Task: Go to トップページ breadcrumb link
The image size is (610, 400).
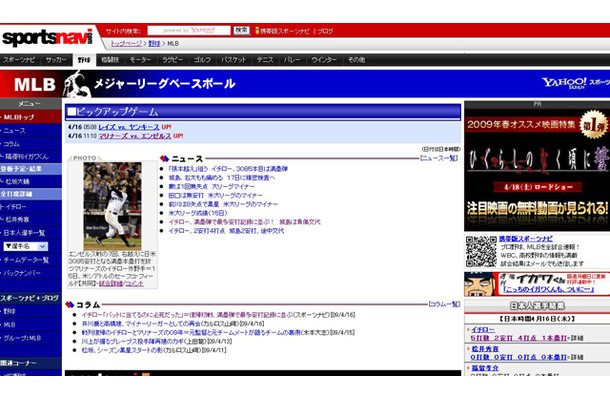Action: click(x=126, y=44)
